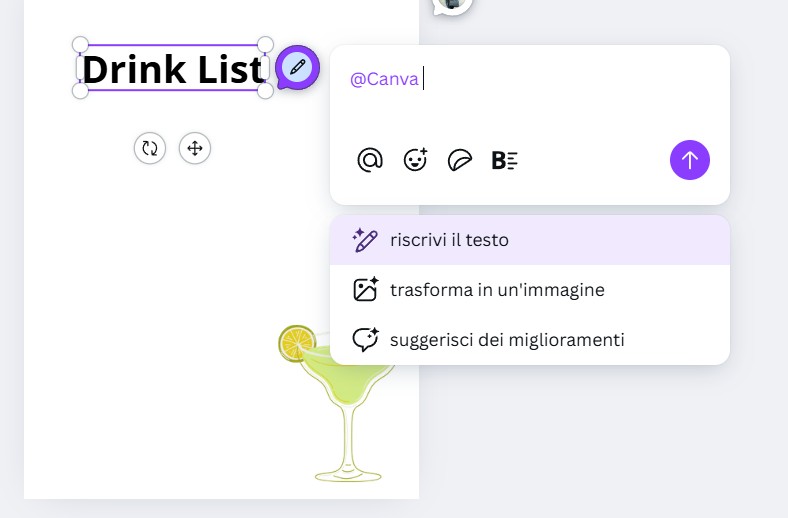Click top-left corner resize handle
This screenshot has width=788, height=518.
pyautogui.click(x=81, y=45)
